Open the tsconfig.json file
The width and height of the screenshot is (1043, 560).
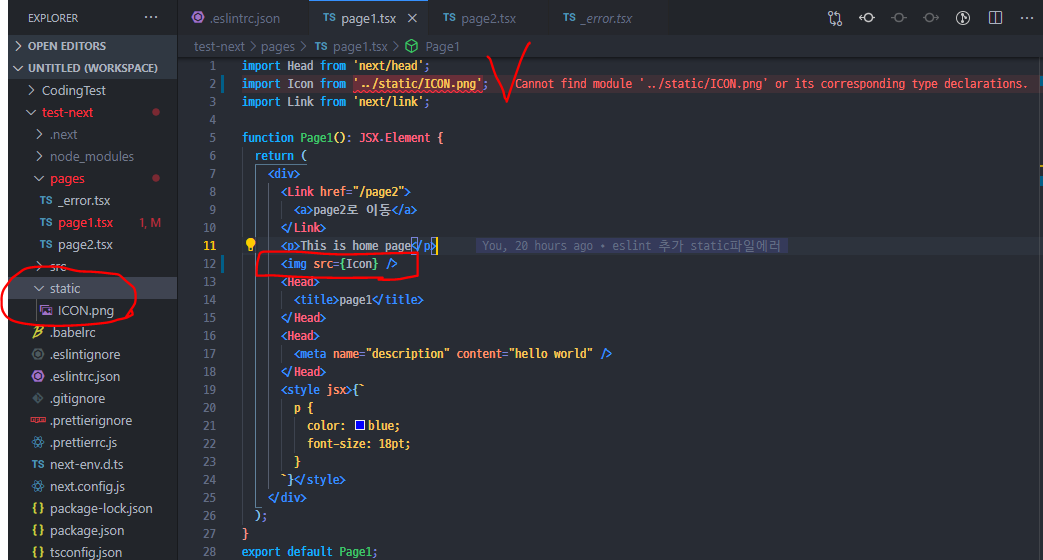(x=92, y=551)
